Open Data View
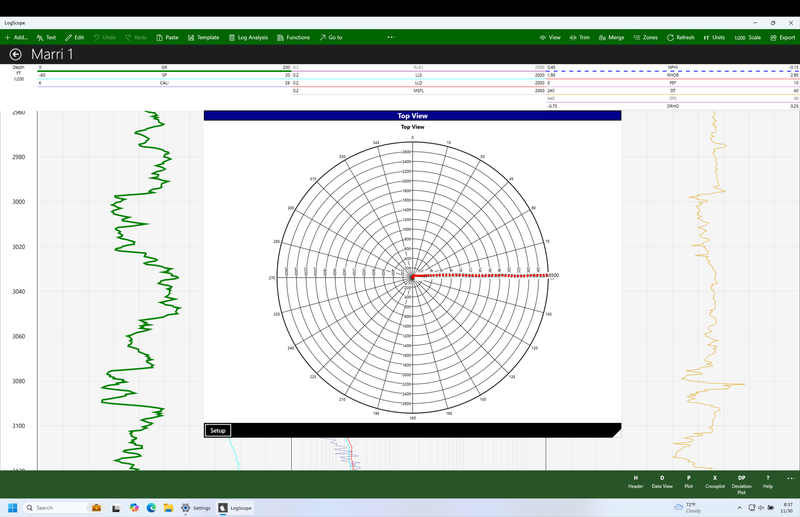The width and height of the screenshot is (800, 517). point(662,482)
